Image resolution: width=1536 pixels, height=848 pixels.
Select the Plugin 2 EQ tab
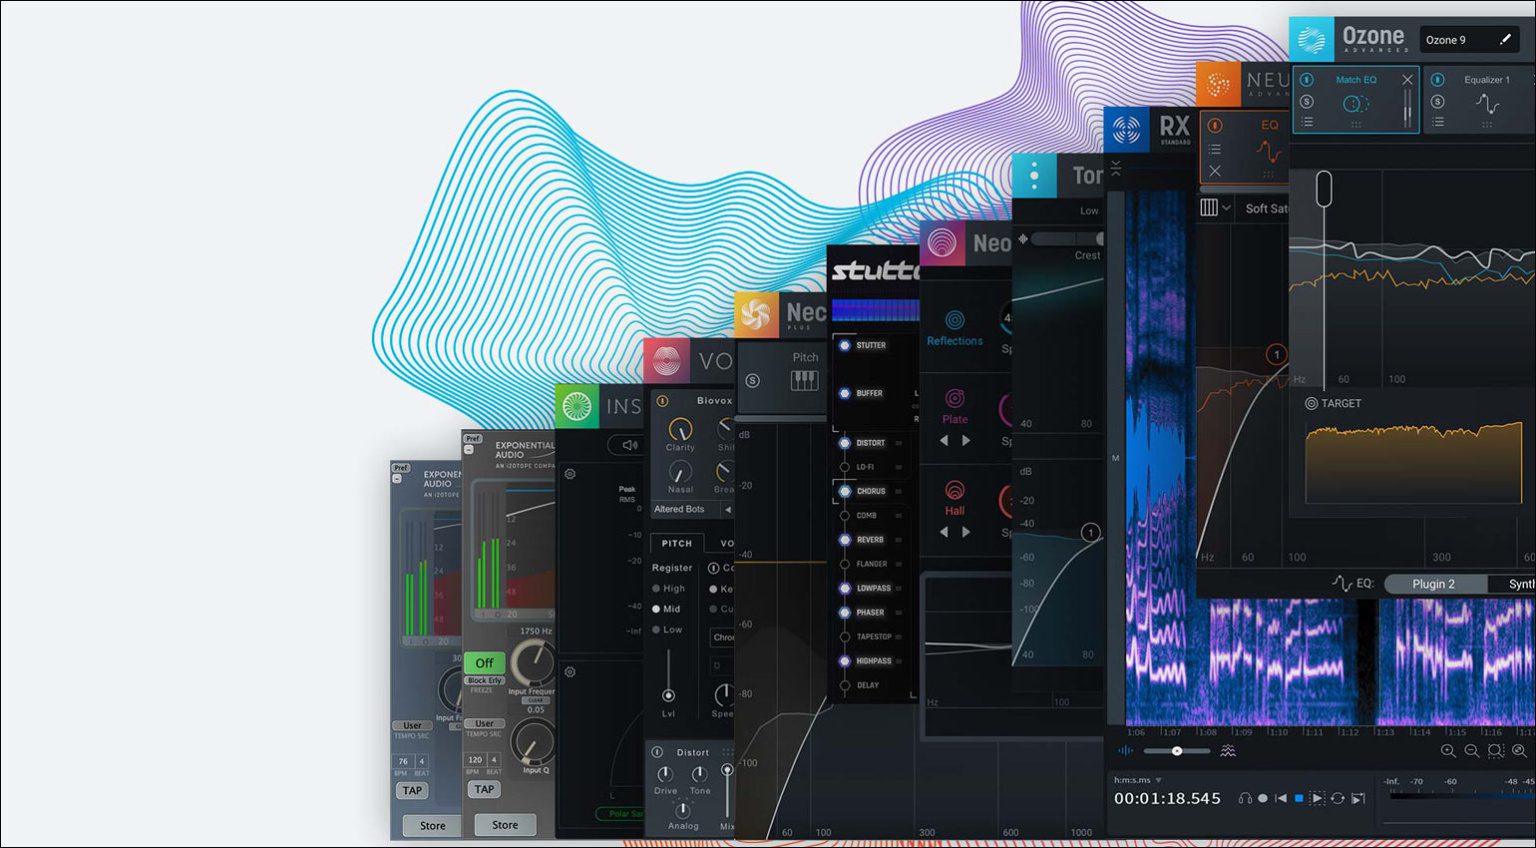click(x=1433, y=584)
